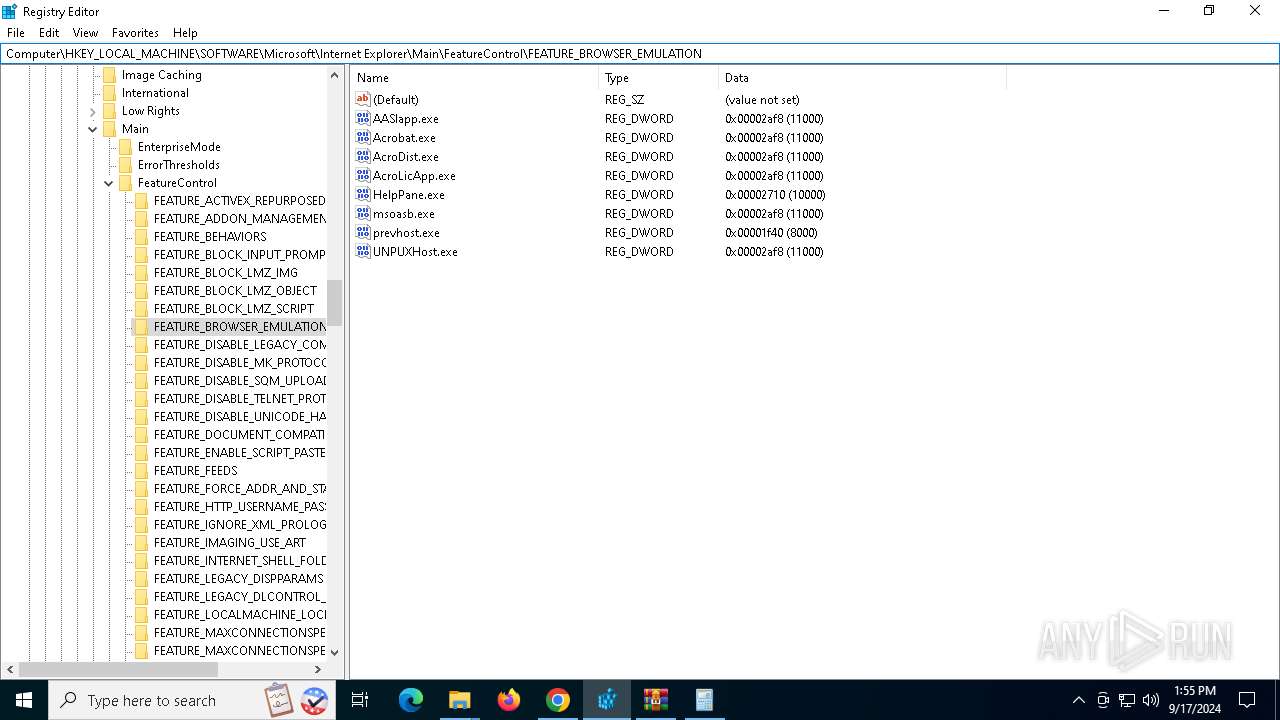The height and width of the screenshot is (720, 1280).
Task: Open the View menu
Action: pos(86,33)
